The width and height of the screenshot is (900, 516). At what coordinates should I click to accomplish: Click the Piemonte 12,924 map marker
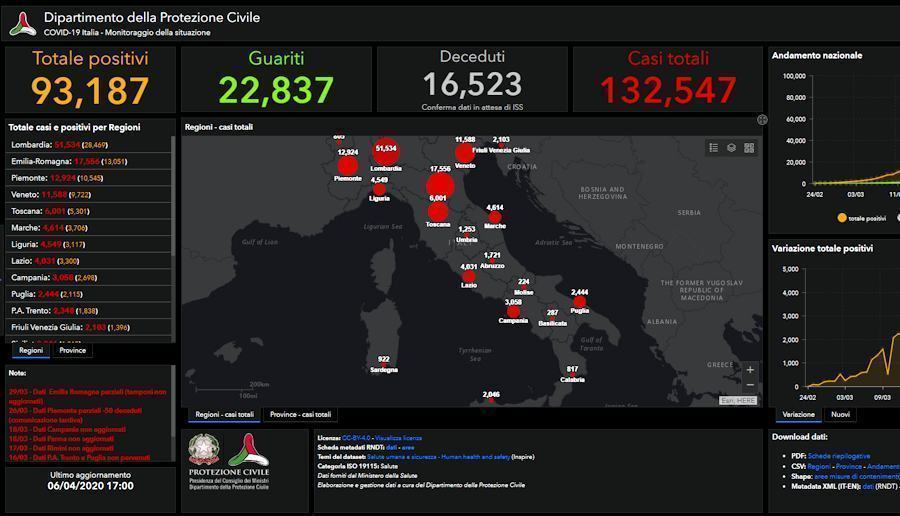347,165
